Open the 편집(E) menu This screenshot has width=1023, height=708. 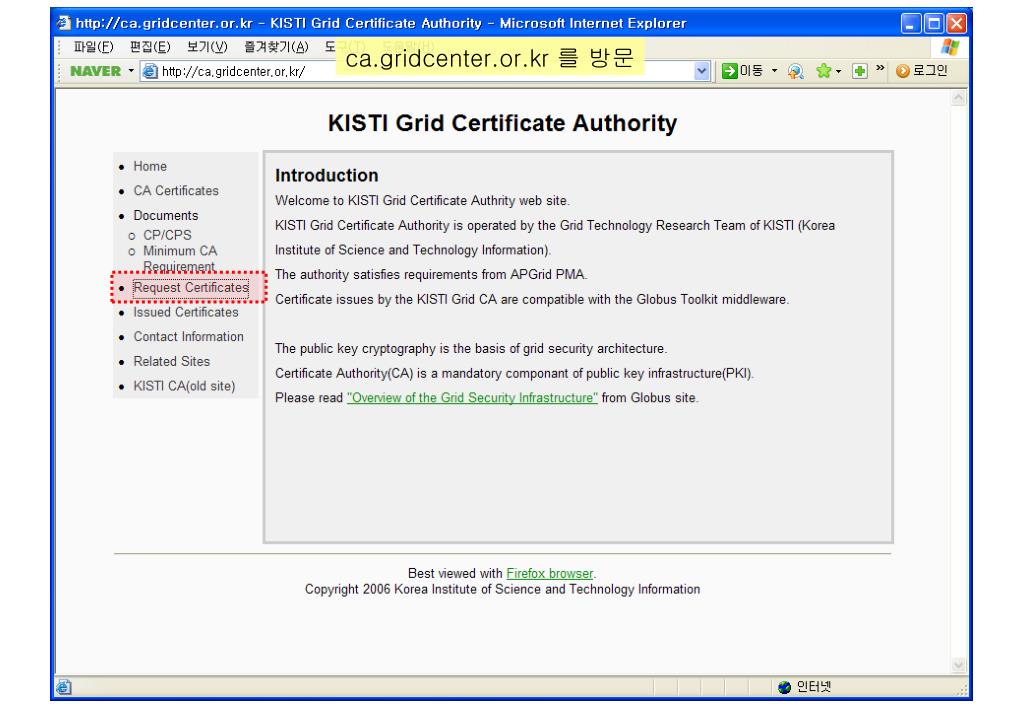point(150,47)
